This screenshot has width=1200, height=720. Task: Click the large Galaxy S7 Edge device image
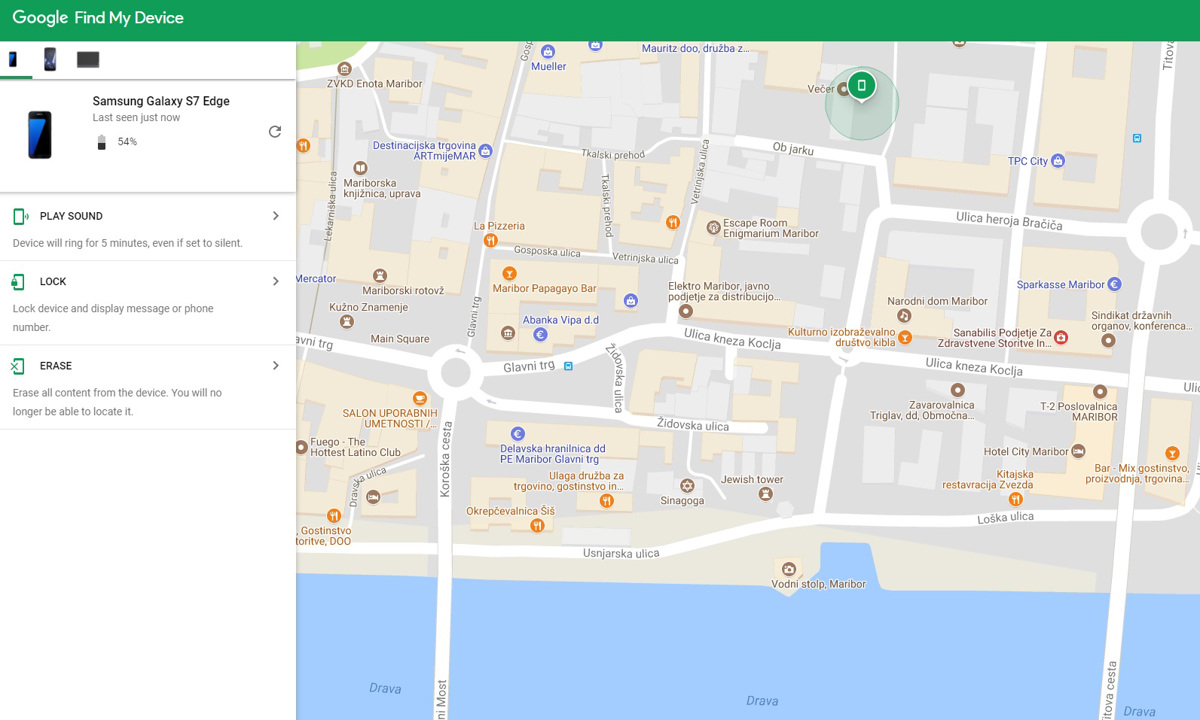tap(40, 135)
